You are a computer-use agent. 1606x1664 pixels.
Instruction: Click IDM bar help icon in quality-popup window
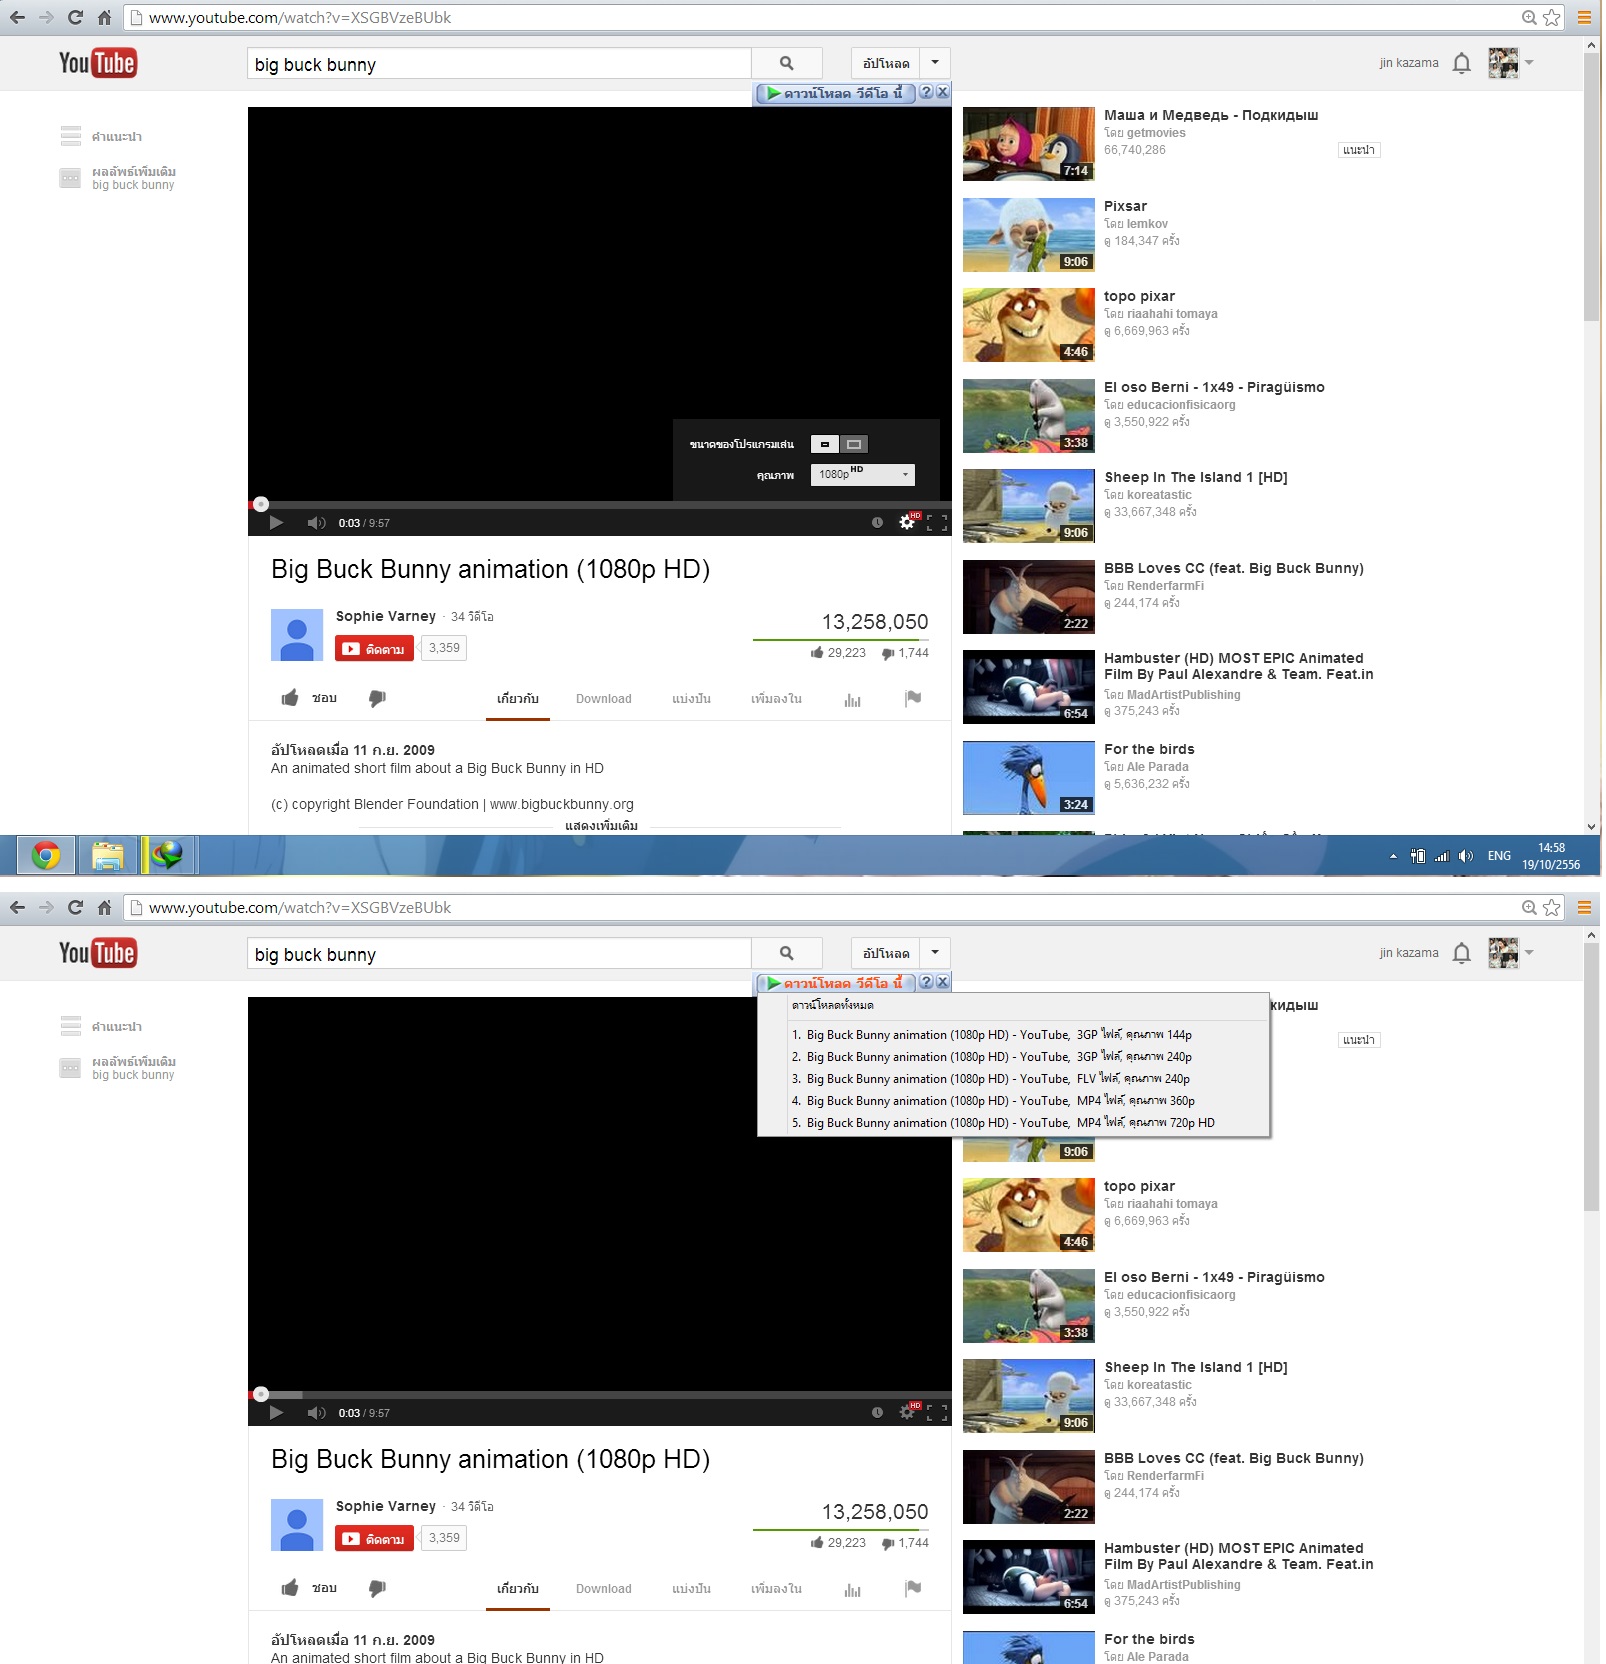click(x=926, y=92)
